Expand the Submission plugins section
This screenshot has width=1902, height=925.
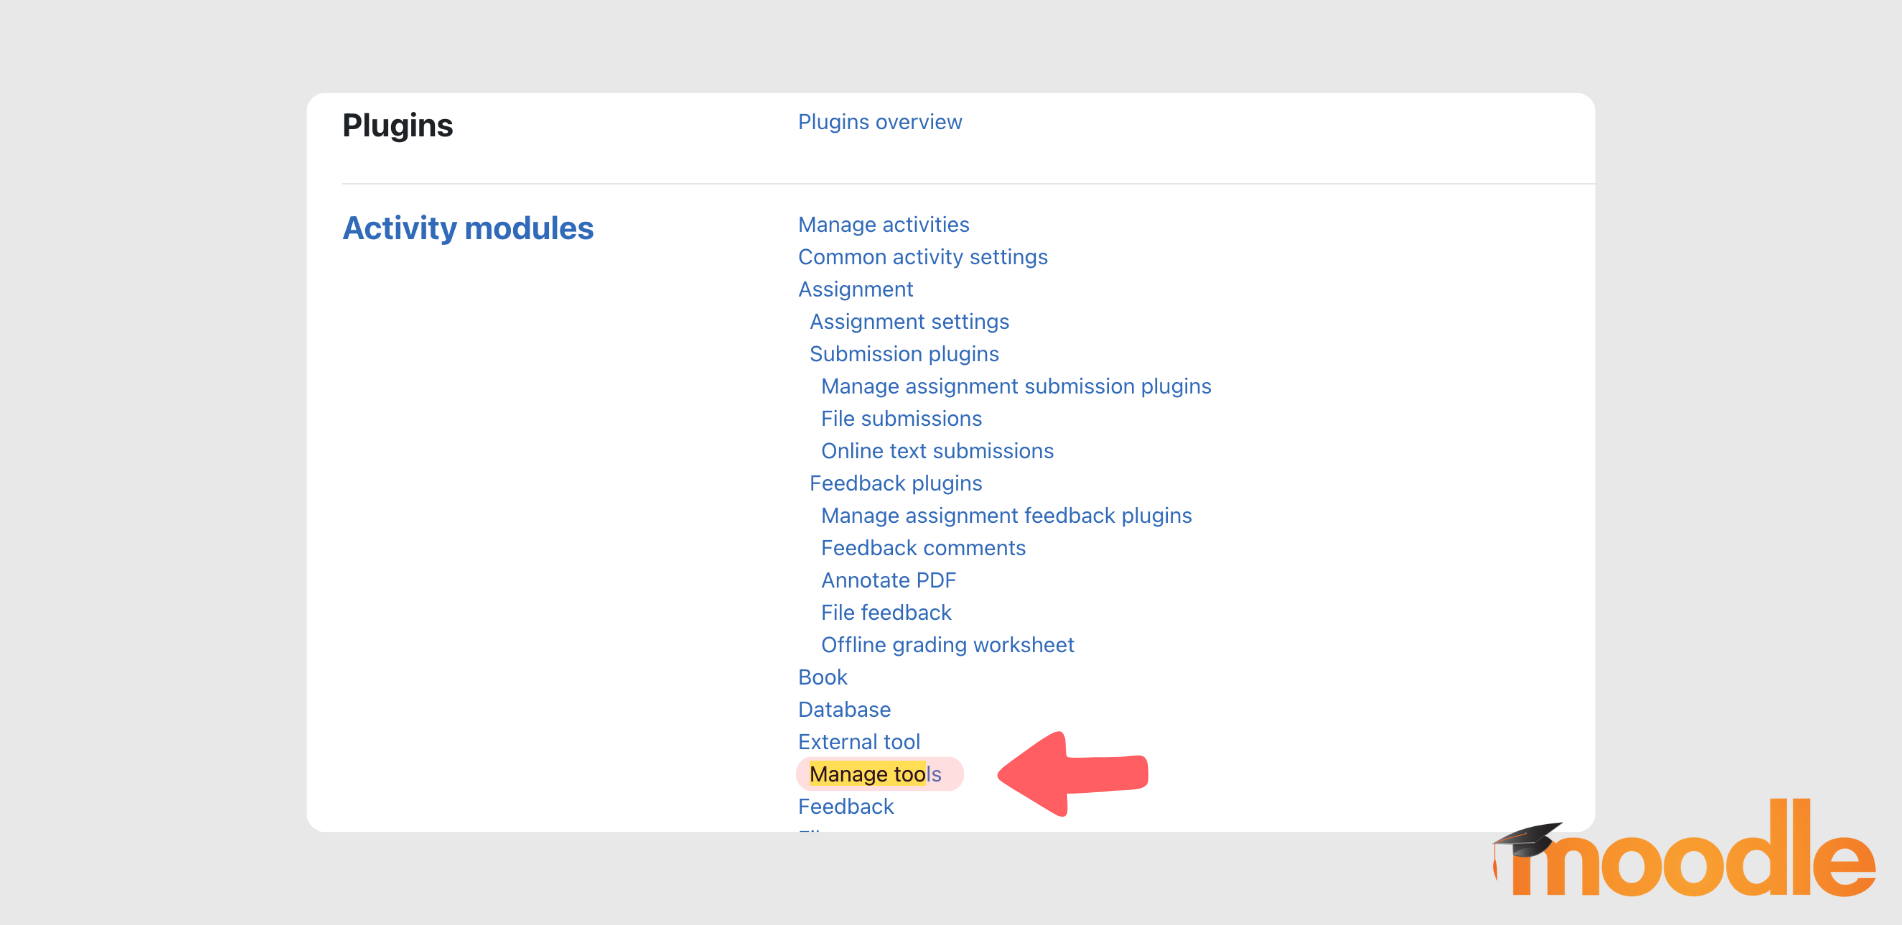point(903,353)
